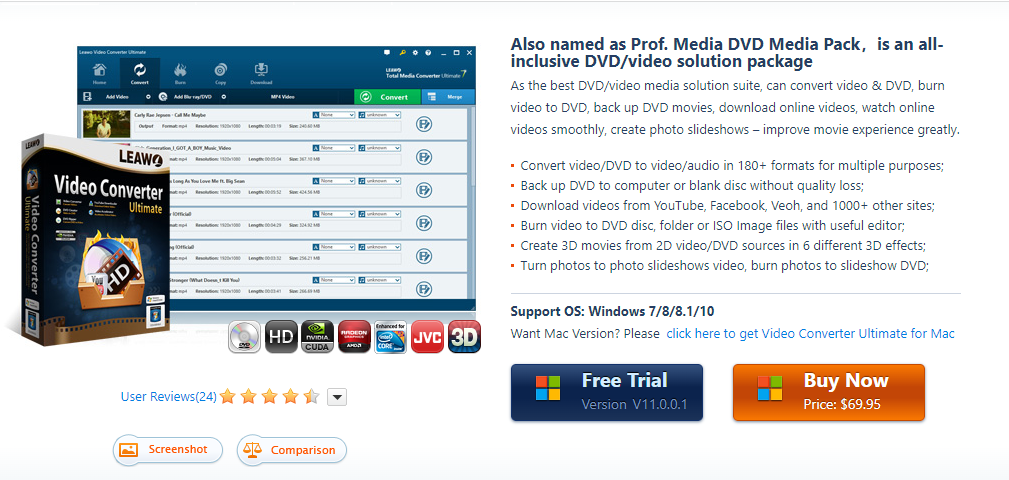Click the Buy Now button
This screenshot has height=480, width=1009.
click(828, 392)
